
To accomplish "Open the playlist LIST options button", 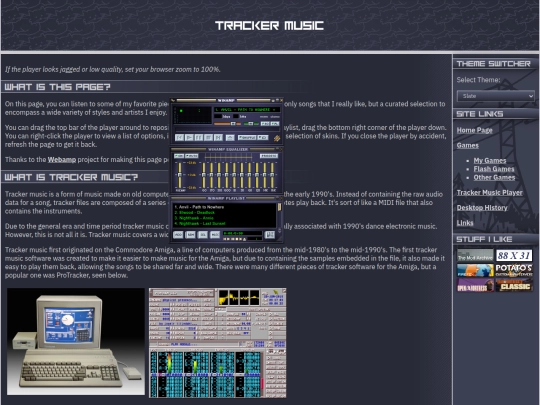I will click(x=270, y=235).
